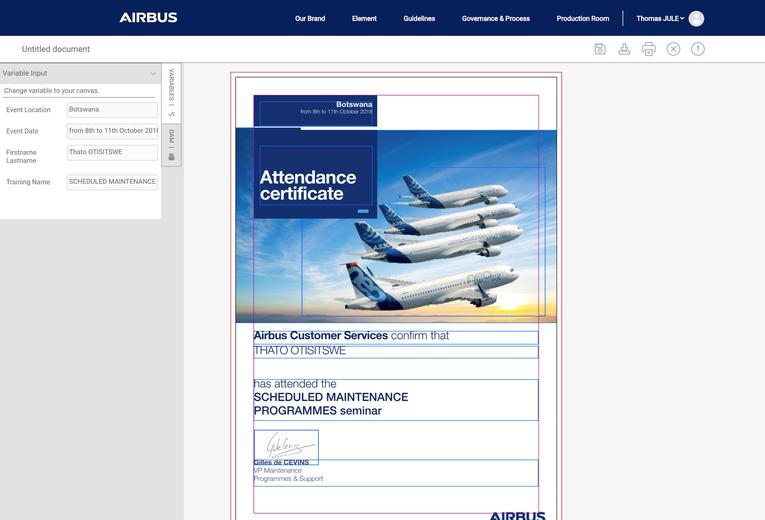The height and width of the screenshot is (520, 765).
Task: Open the Thomas JULE user dropdown
Action: [x=660, y=19]
